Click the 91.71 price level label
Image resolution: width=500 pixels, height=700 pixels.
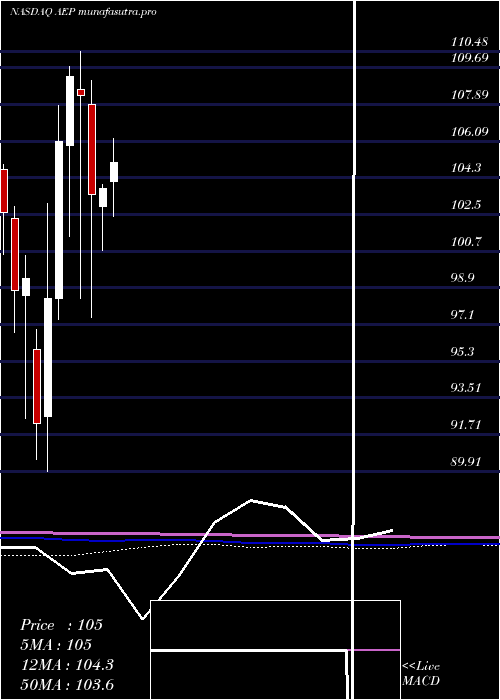tap(466, 425)
